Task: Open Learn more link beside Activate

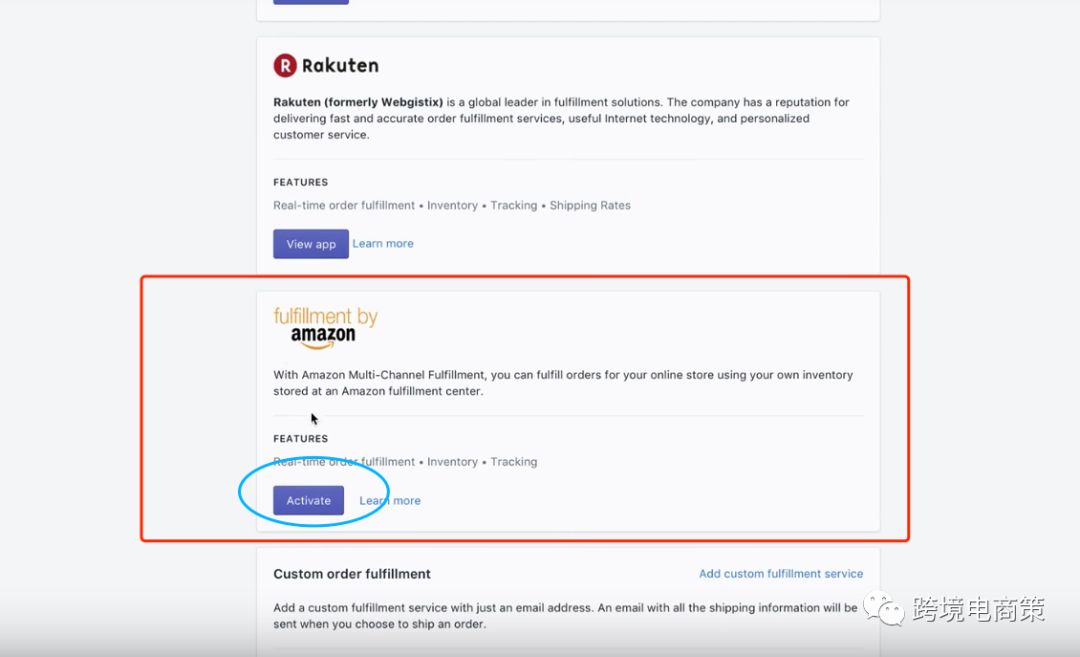Action: point(390,501)
